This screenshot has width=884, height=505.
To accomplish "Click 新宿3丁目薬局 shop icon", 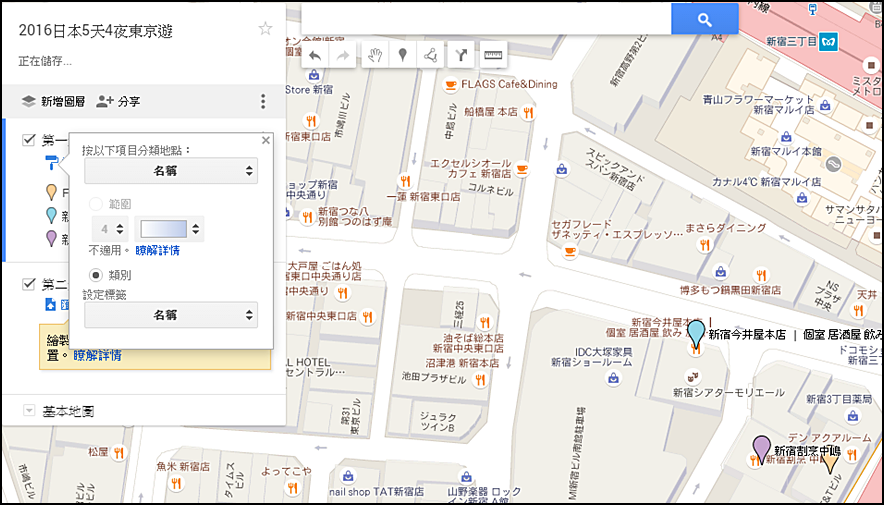I will (853, 415).
